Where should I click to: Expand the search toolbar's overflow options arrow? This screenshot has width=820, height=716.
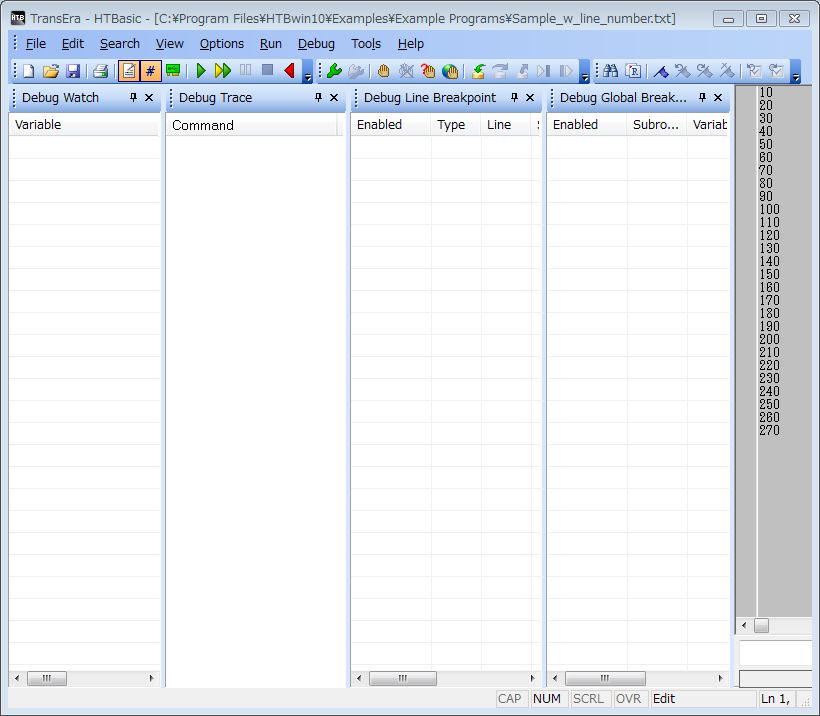[795, 72]
